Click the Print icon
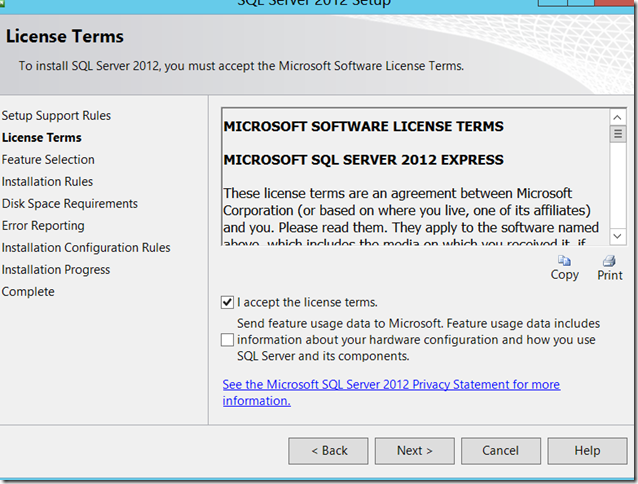The width and height of the screenshot is (638, 484). click(x=609, y=261)
